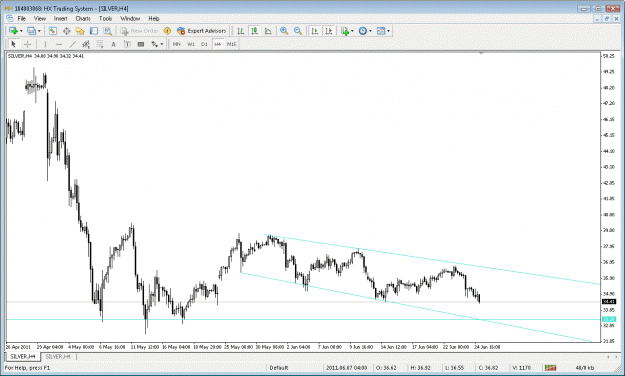Open the Charts menu
Viewport: 625px width, 376px height.
pos(83,18)
